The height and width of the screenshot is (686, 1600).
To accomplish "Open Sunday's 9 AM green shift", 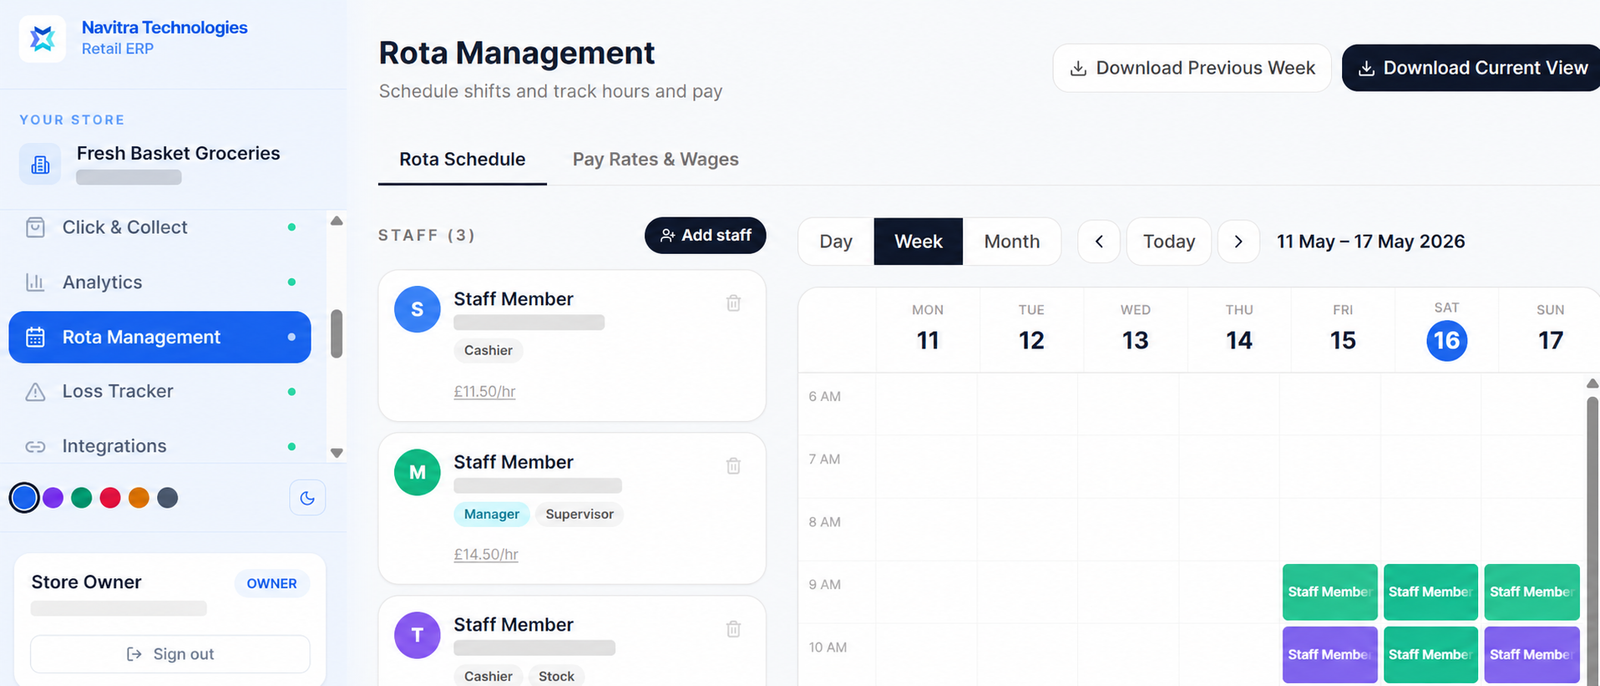I will pyautogui.click(x=1532, y=592).
